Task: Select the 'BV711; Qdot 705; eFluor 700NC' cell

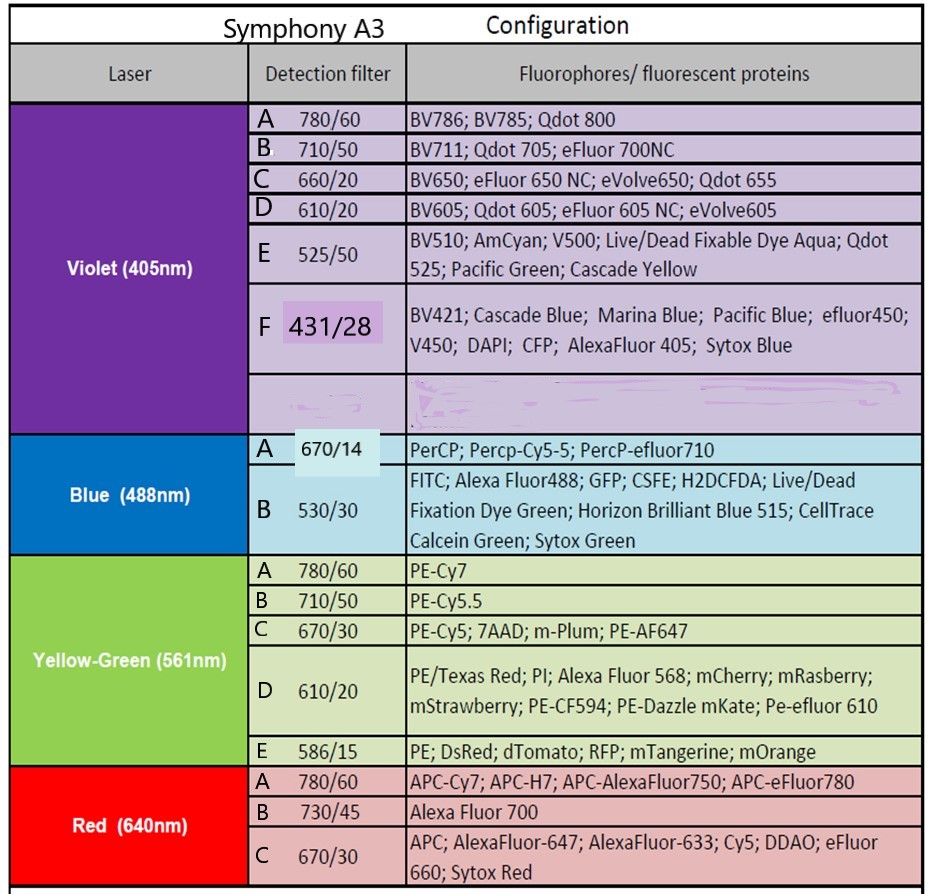Action: click(664, 149)
